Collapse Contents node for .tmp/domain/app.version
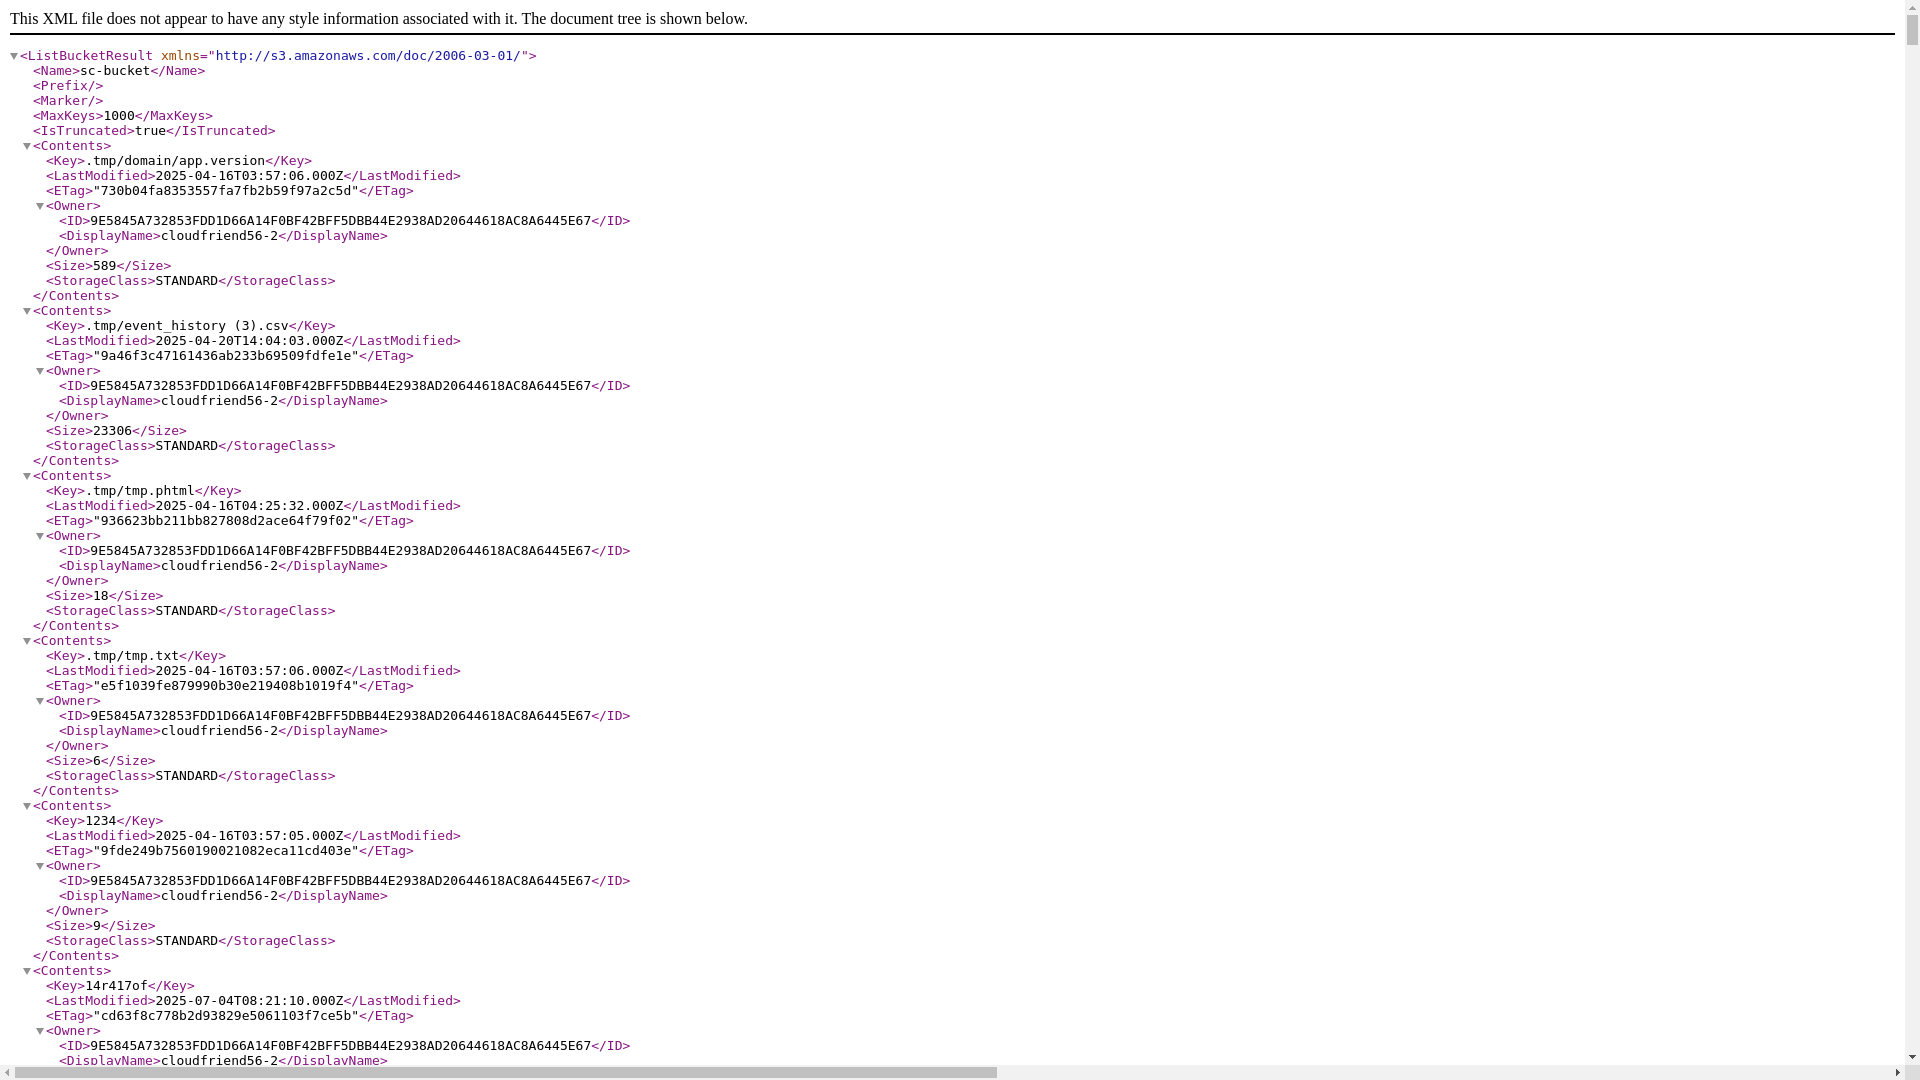The height and width of the screenshot is (1080, 1920). tap(27, 146)
